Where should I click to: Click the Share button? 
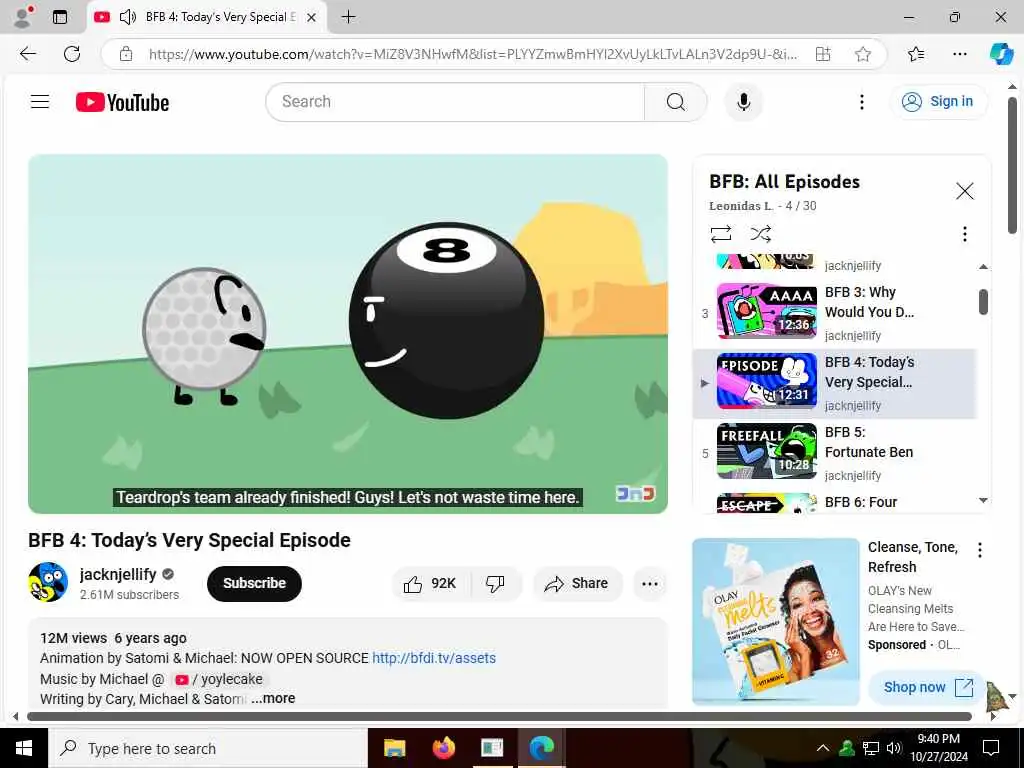point(577,583)
